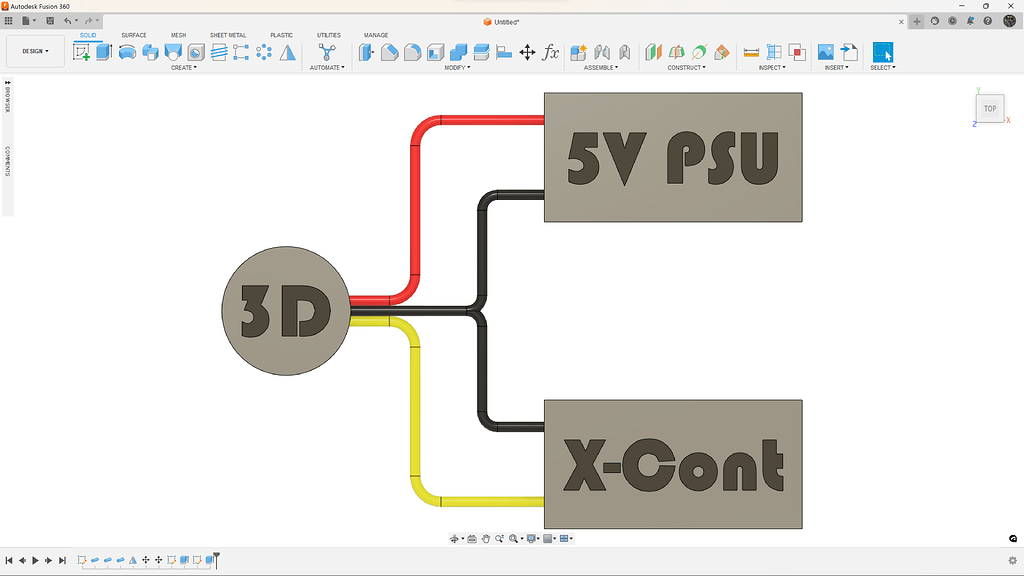Image resolution: width=1024 pixels, height=576 pixels.
Task: Activate the Pan tool in navigation bar
Action: click(x=486, y=539)
